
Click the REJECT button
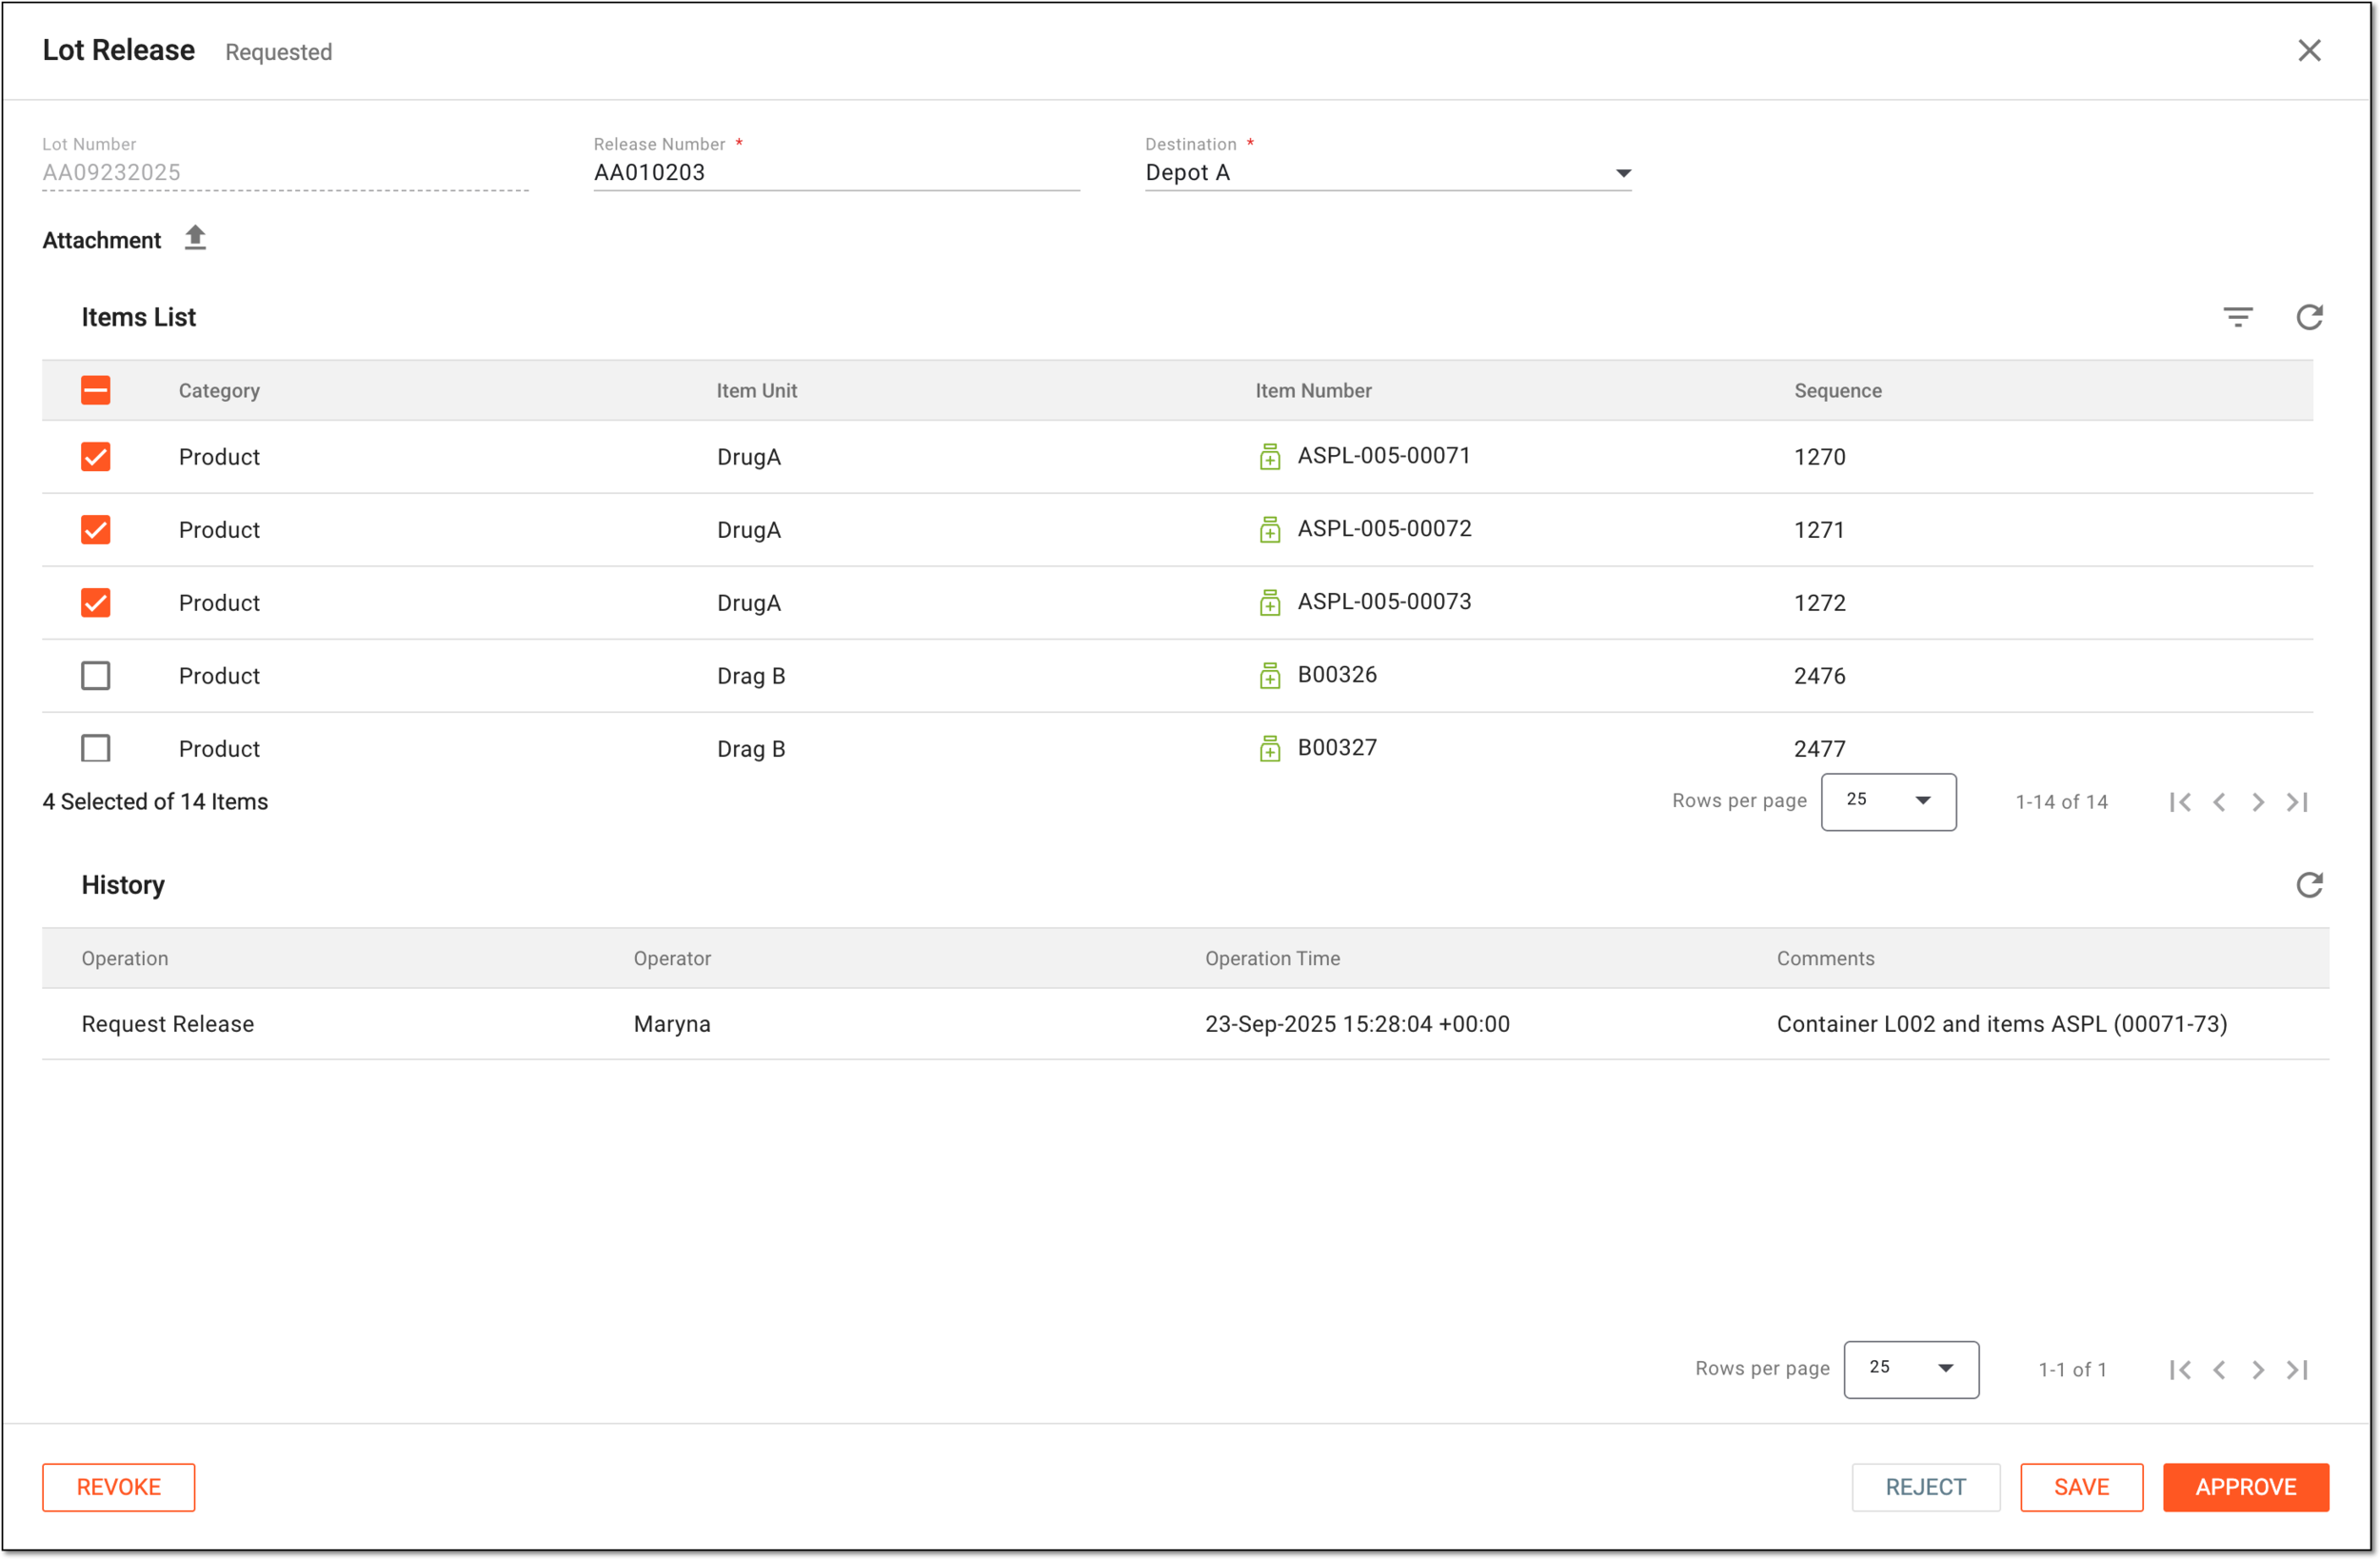tap(1925, 1487)
